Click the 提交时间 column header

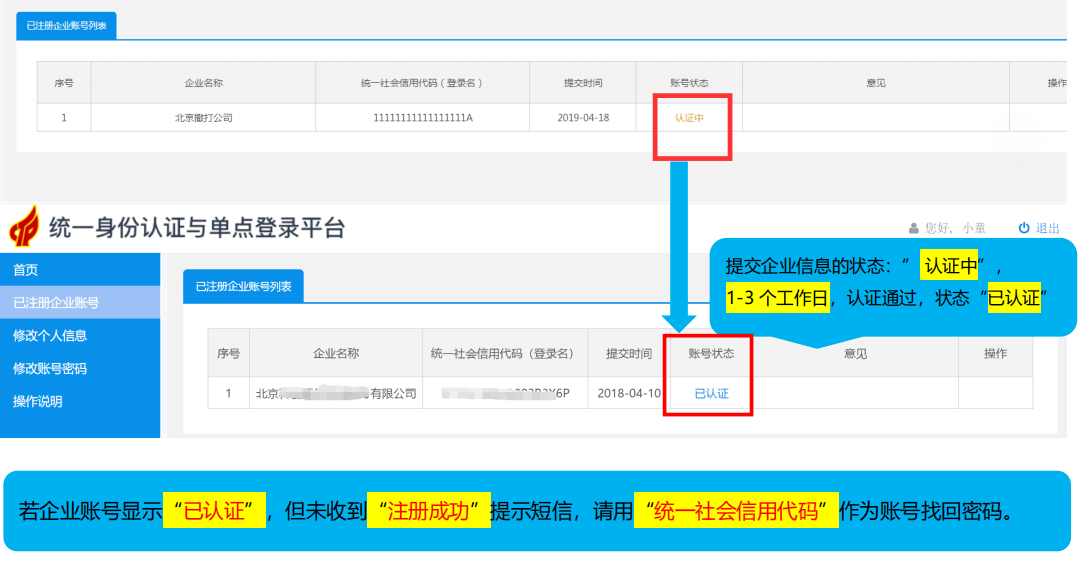pos(584,83)
